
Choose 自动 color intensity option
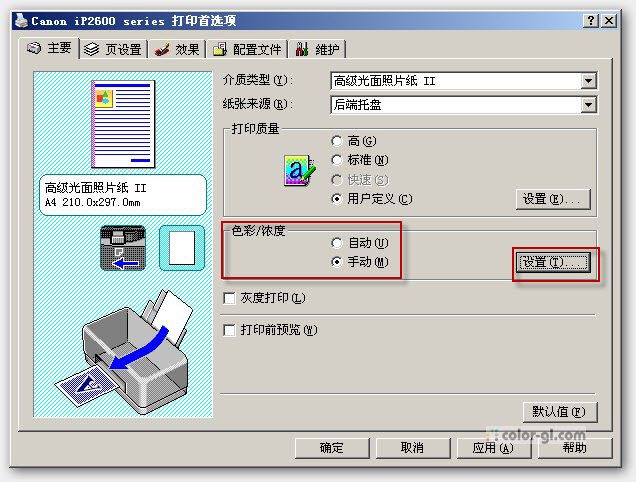(x=337, y=243)
